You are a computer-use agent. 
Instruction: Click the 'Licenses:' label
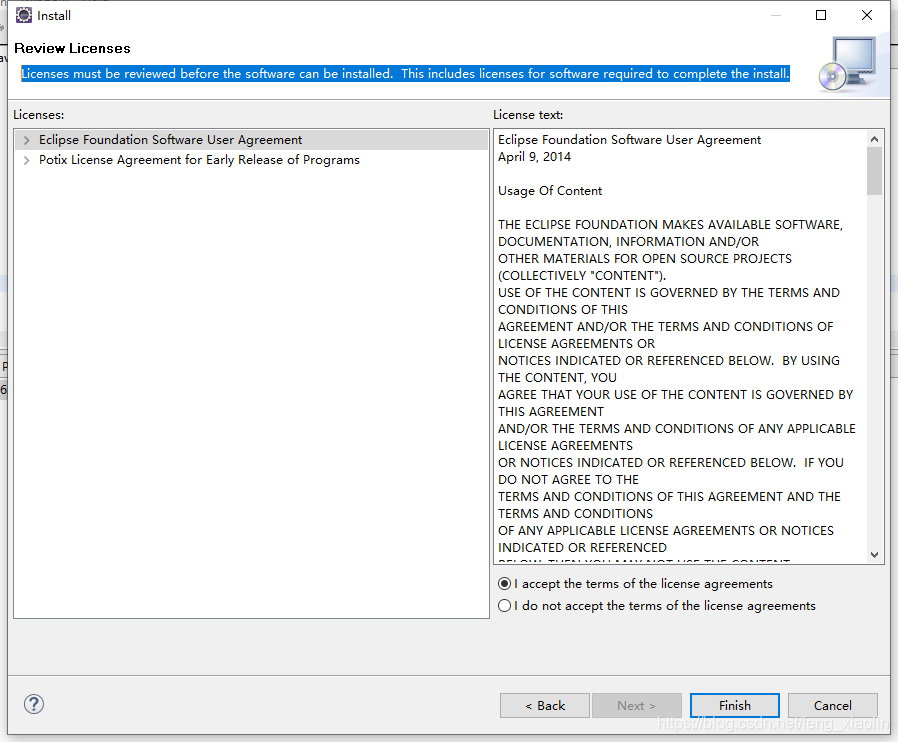pos(39,115)
